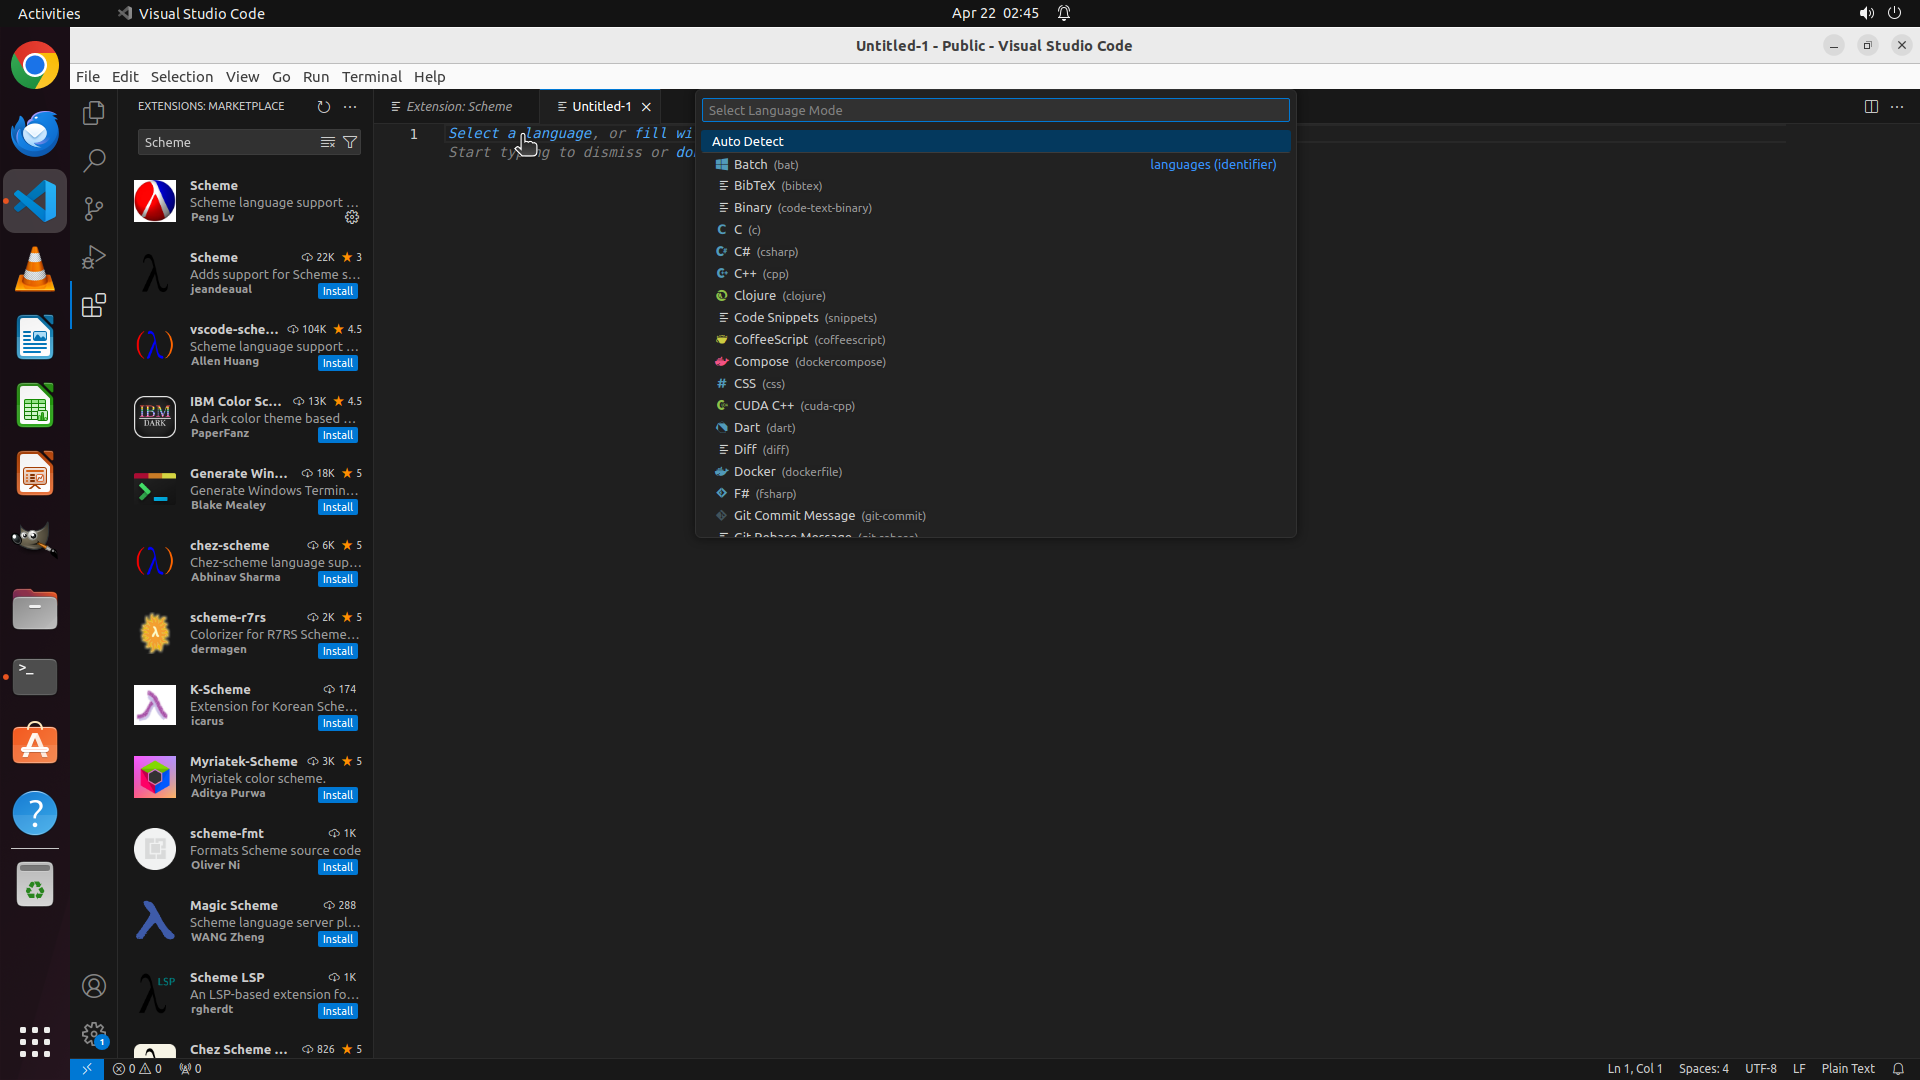Open the Search view icon
1920x1080 pixels.
[94, 160]
